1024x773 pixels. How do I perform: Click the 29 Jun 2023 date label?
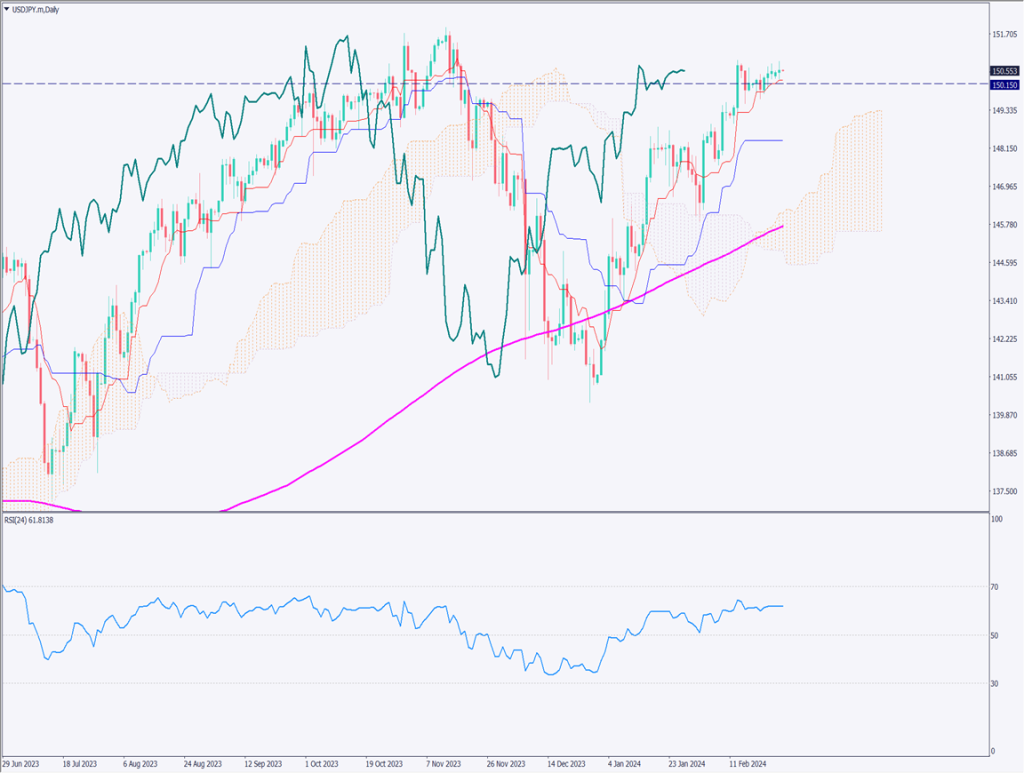click(x=21, y=762)
